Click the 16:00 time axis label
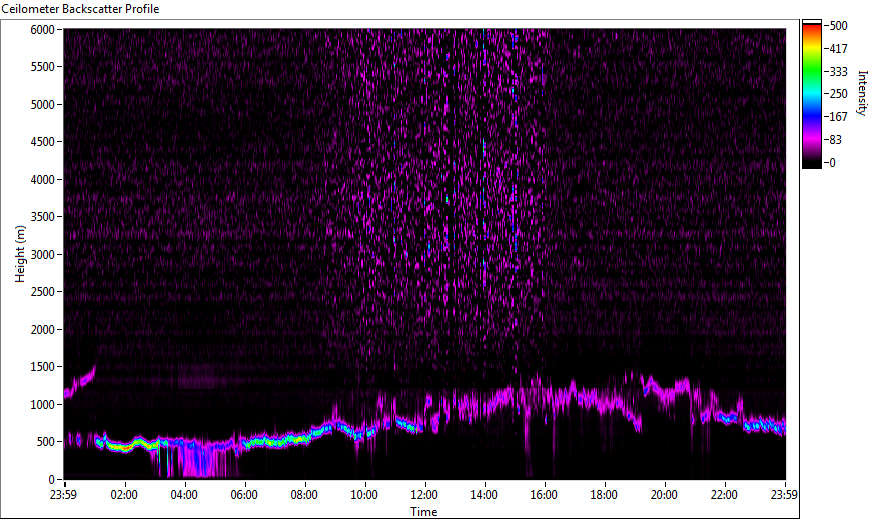This screenshot has height=519, width=872. [x=544, y=495]
